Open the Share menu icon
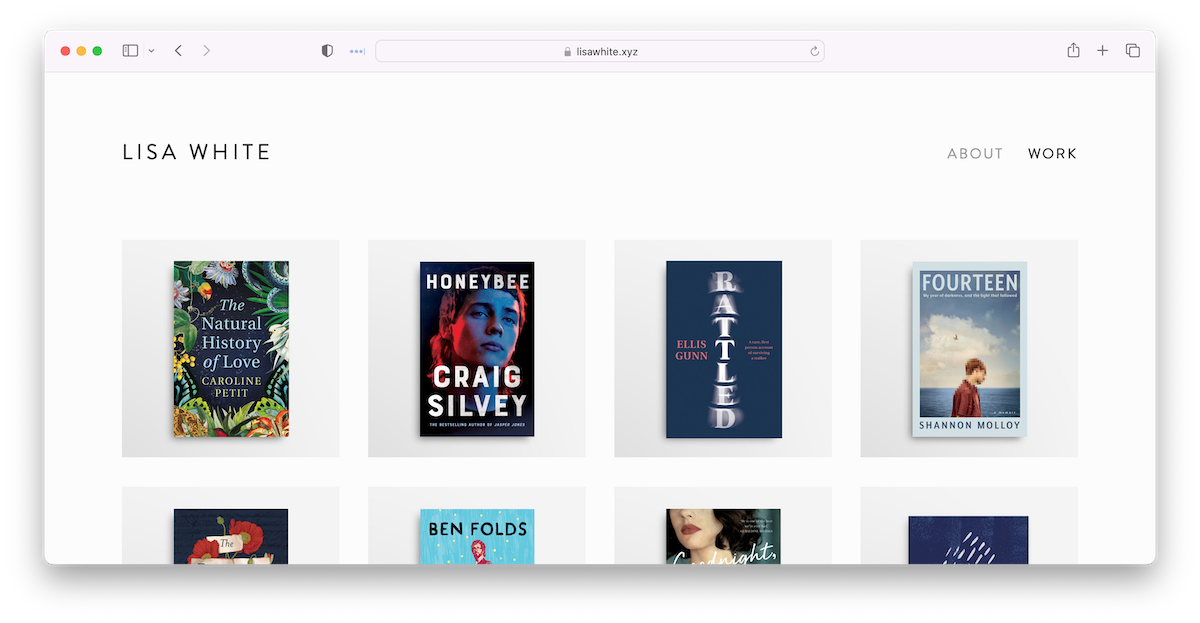1200x623 pixels. pyautogui.click(x=1073, y=51)
